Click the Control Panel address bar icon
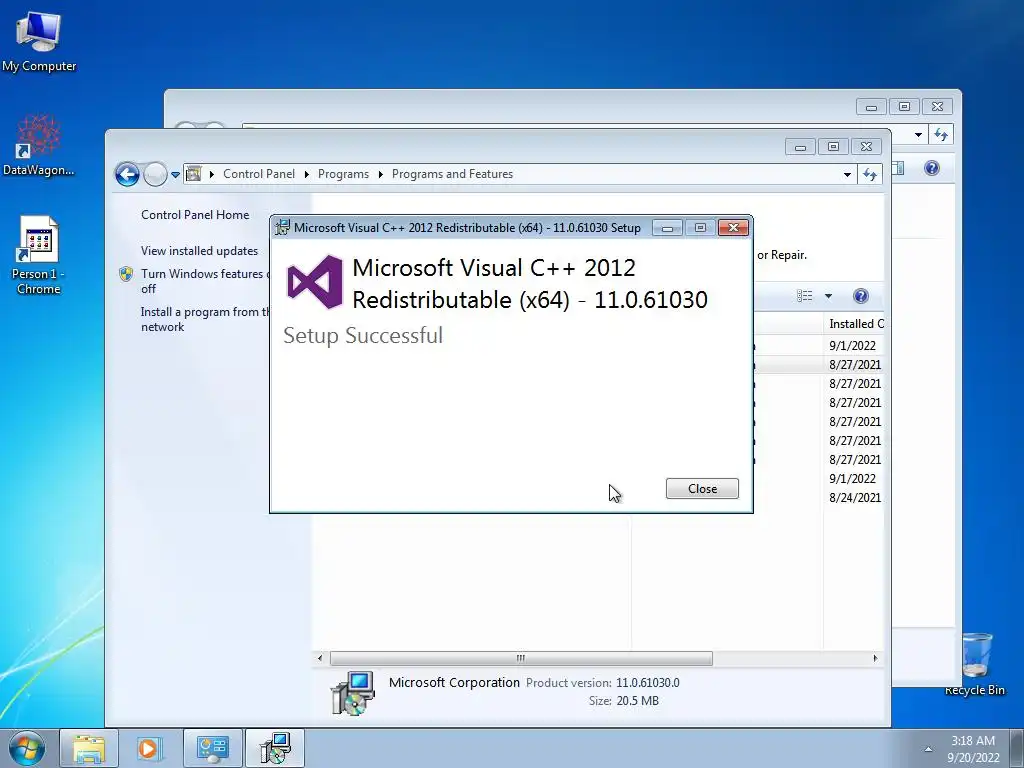This screenshot has width=1024, height=768. pos(194,174)
